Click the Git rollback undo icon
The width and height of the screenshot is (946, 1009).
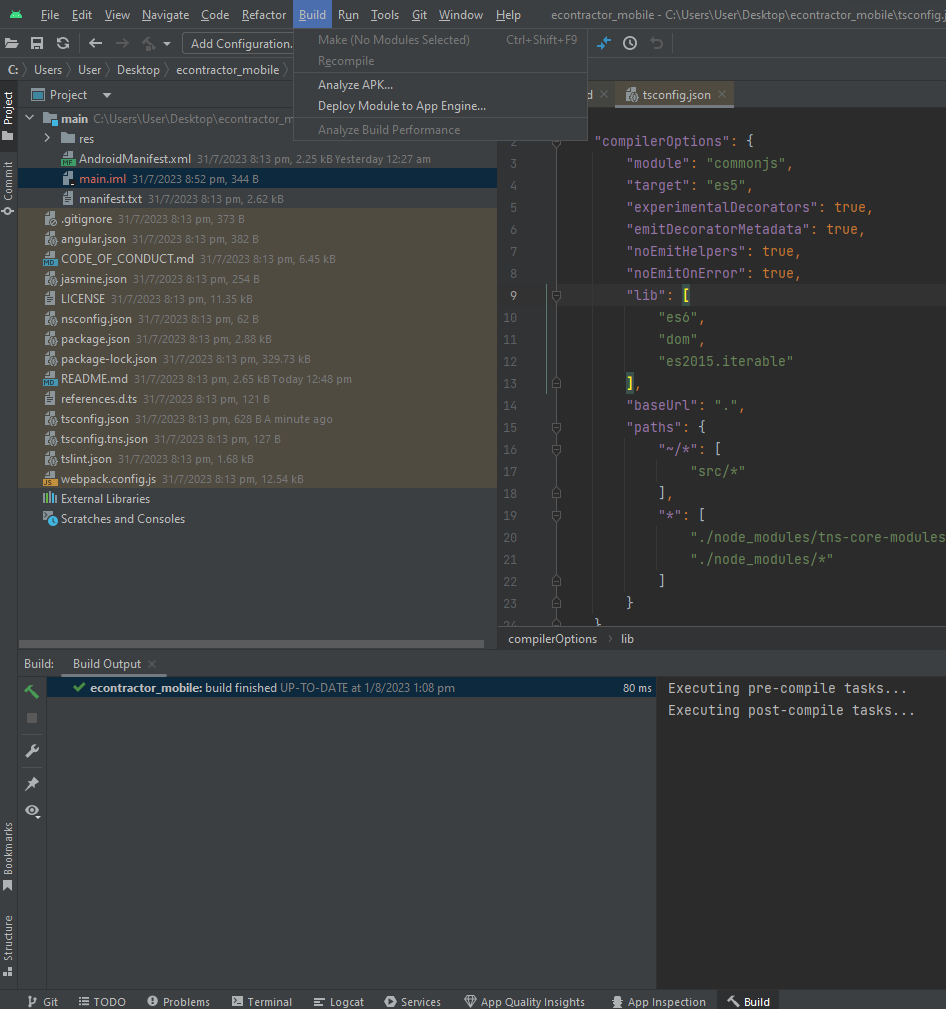point(656,43)
